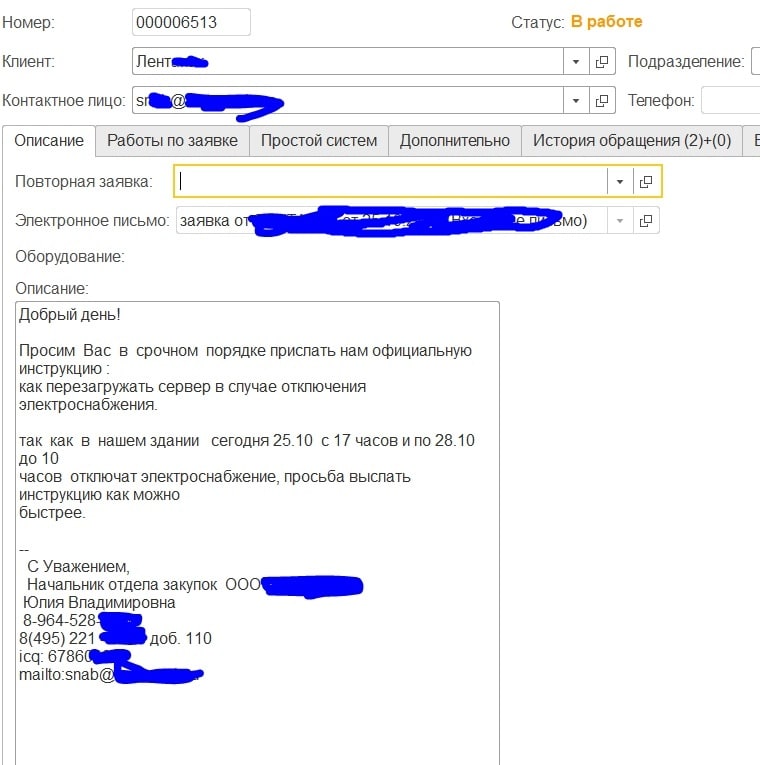Expand the Контактное лицо dropdown list
760x765 pixels.
576,101
